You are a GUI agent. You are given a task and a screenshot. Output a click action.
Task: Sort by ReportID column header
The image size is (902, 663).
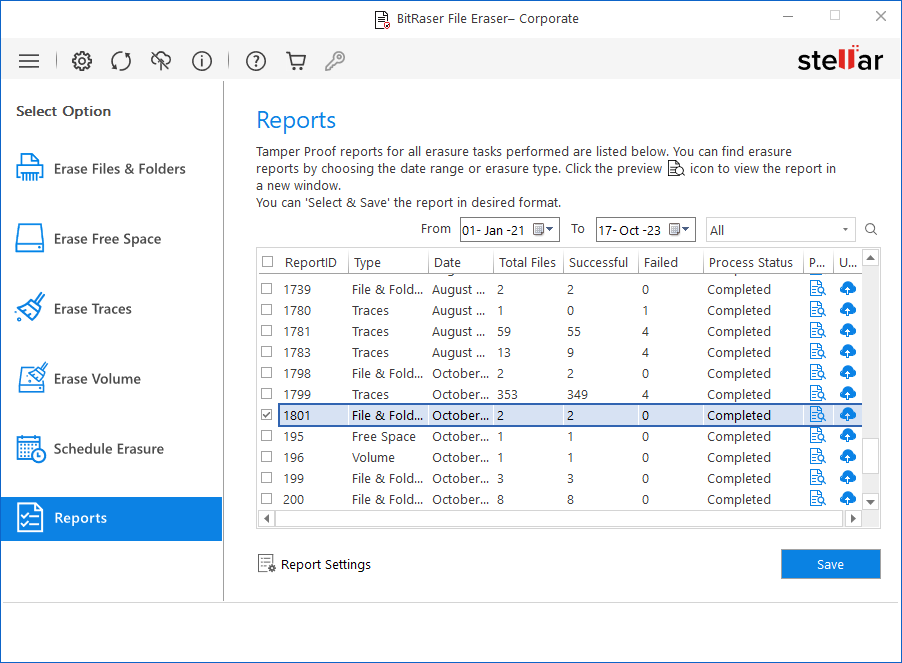(311, 262)
